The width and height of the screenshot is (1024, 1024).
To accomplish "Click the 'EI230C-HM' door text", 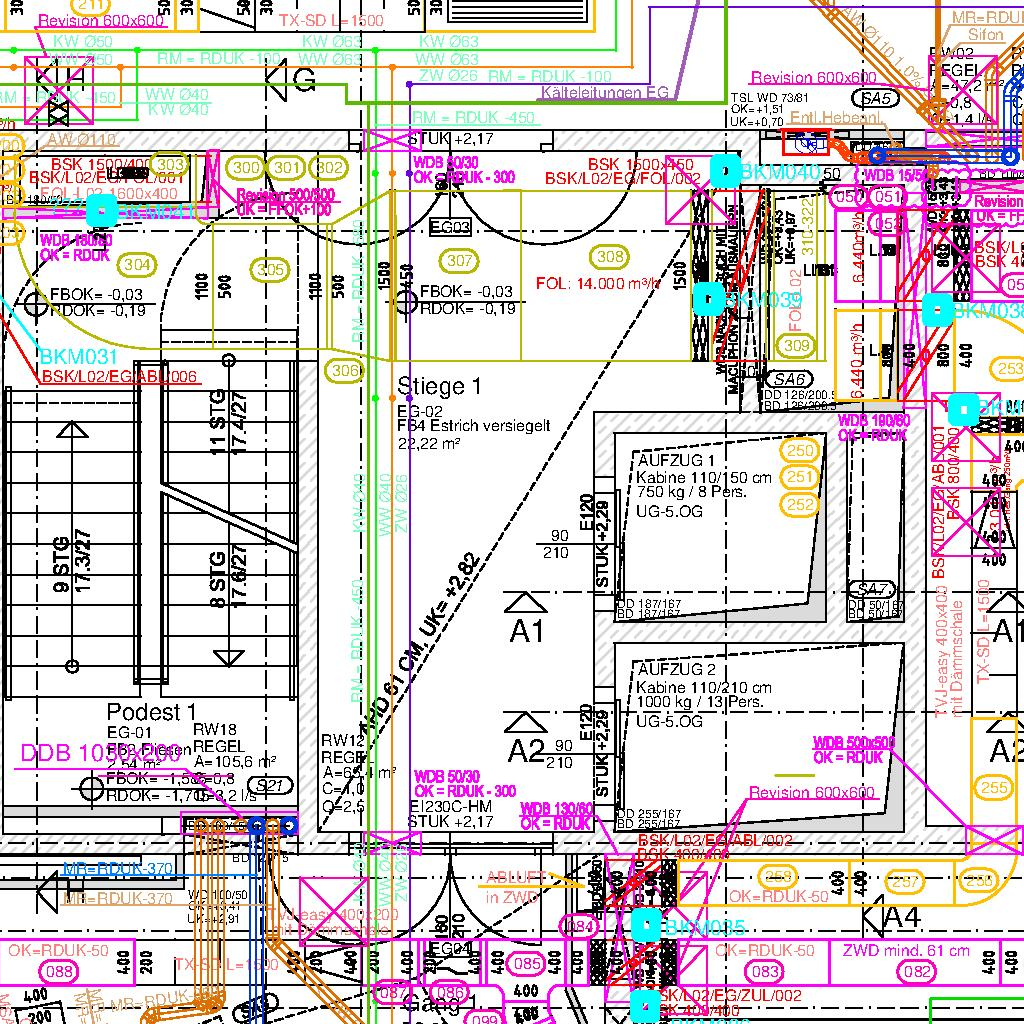I will 450,807.
